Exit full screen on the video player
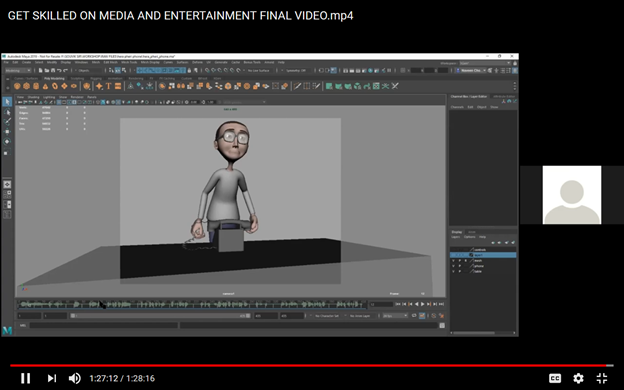 pyautogui.click(x=602, y=378)
